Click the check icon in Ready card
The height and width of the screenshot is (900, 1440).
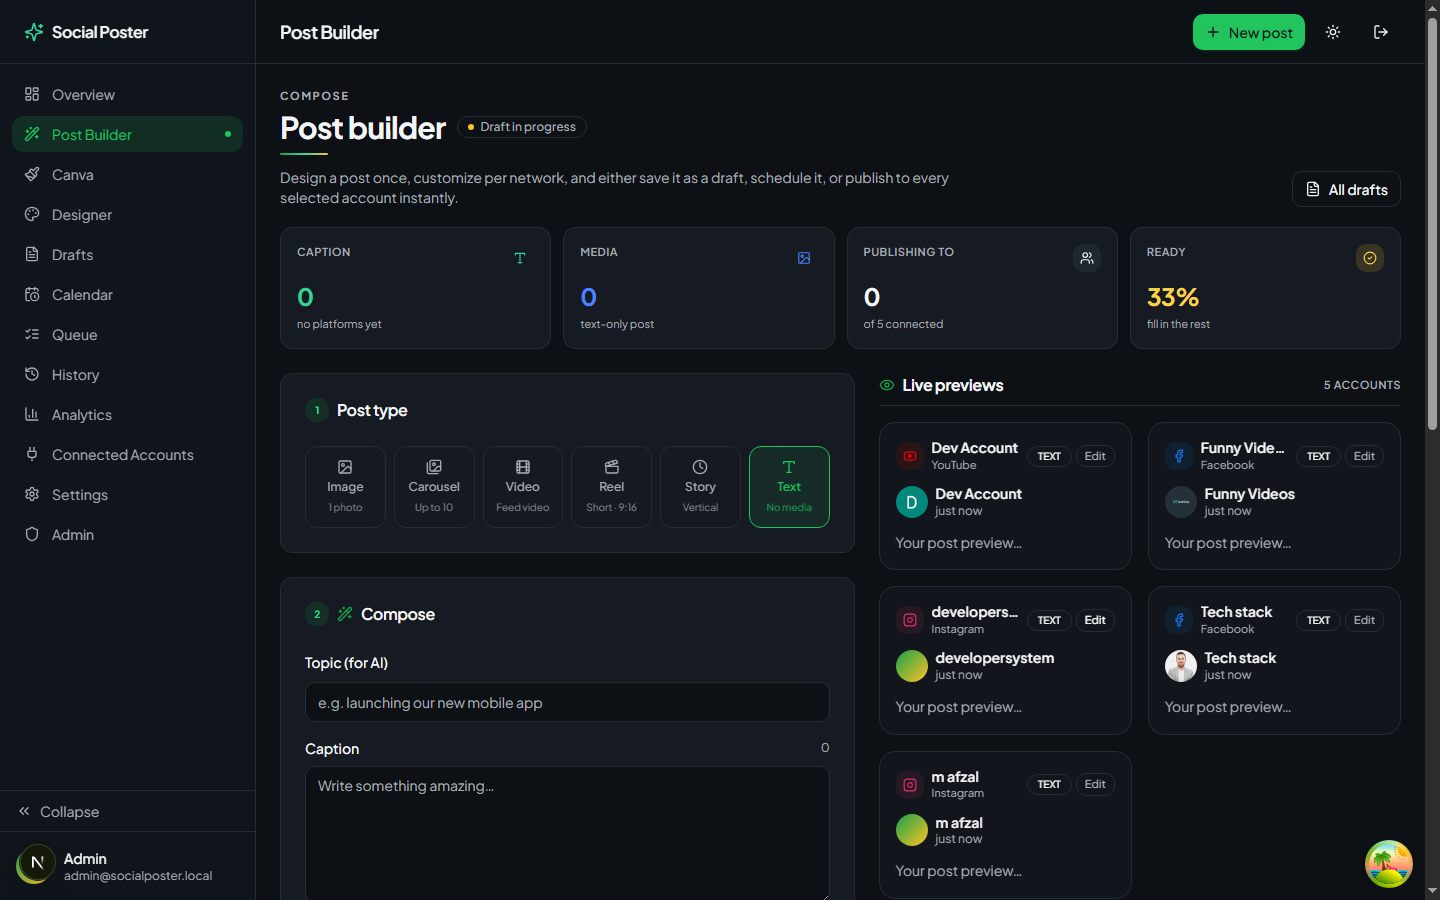[1370, 258]
